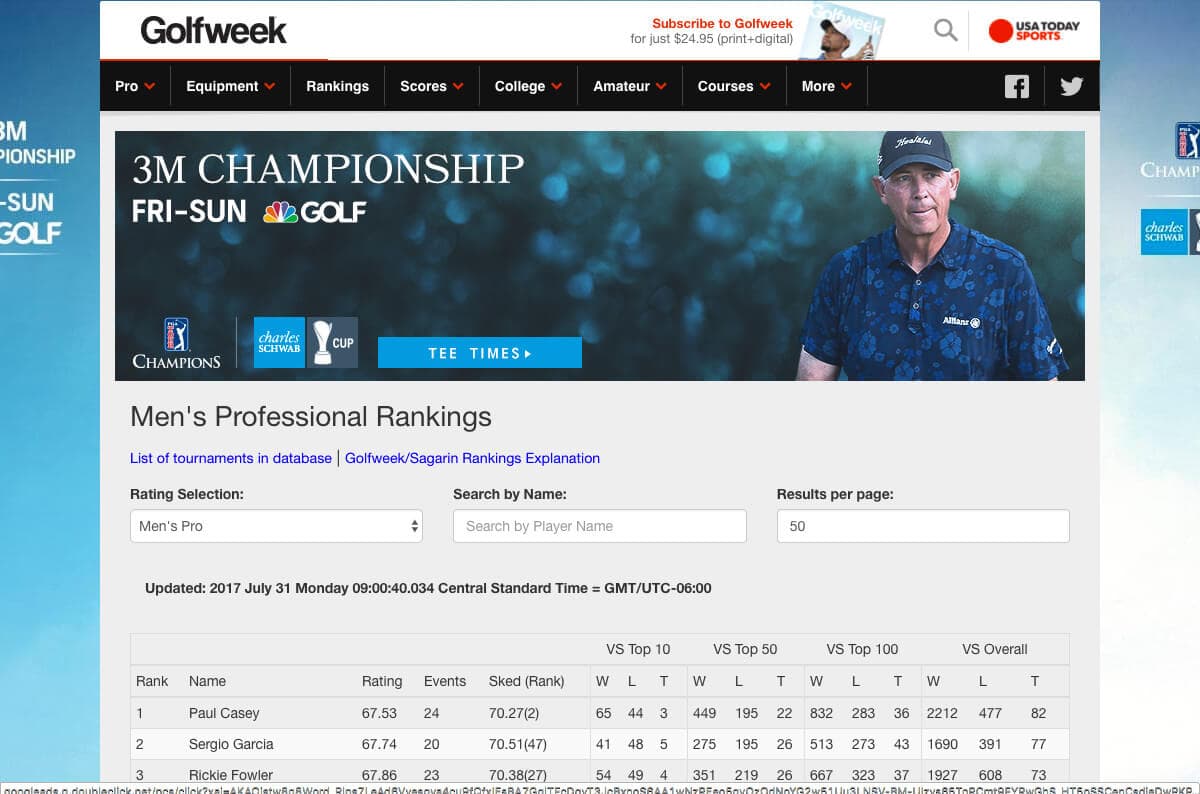Viewport: 1200px width, 794px height.
Task: Expand the More menu
Action: pos(826,86)
